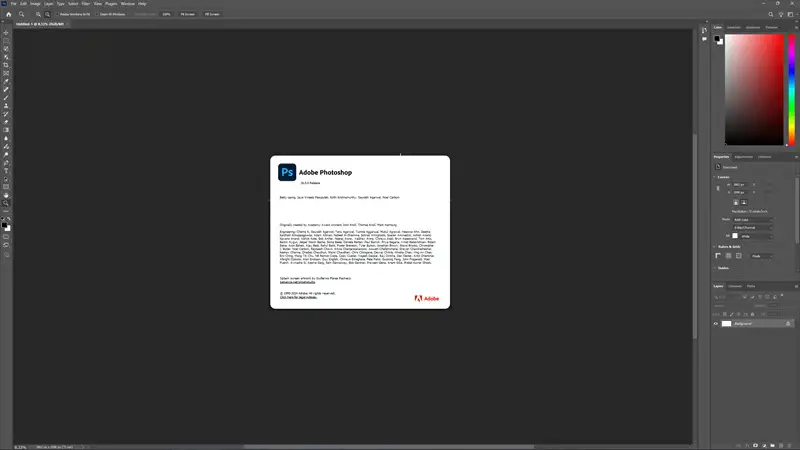Image resolution: width=800 pixels, height=450 pixels.
Task: Create new fill or adjustment layer icon
Action: [764, 445]
